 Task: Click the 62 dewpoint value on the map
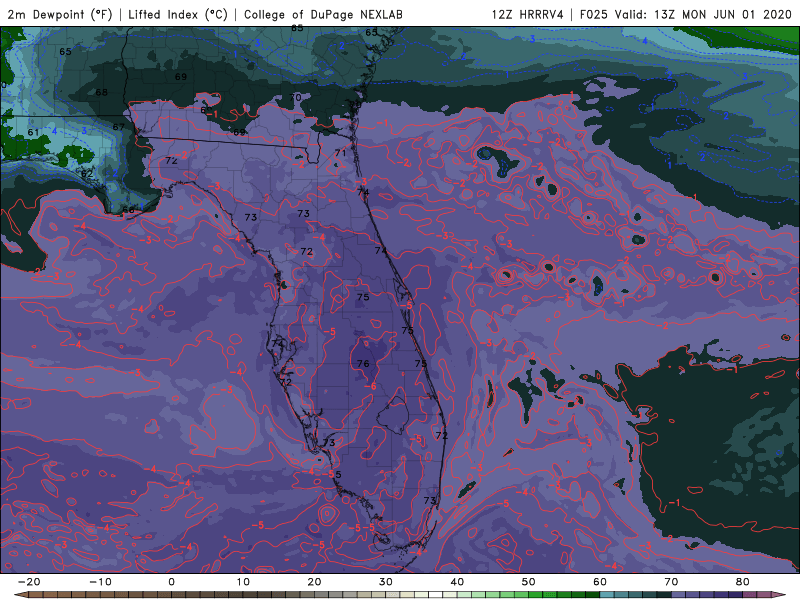(87, 173)
